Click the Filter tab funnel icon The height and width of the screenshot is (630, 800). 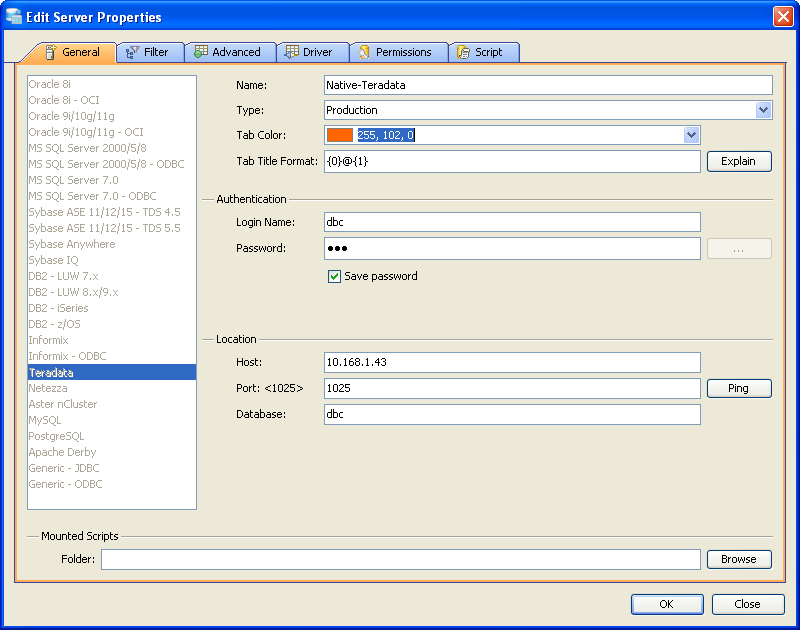point(132,52)
